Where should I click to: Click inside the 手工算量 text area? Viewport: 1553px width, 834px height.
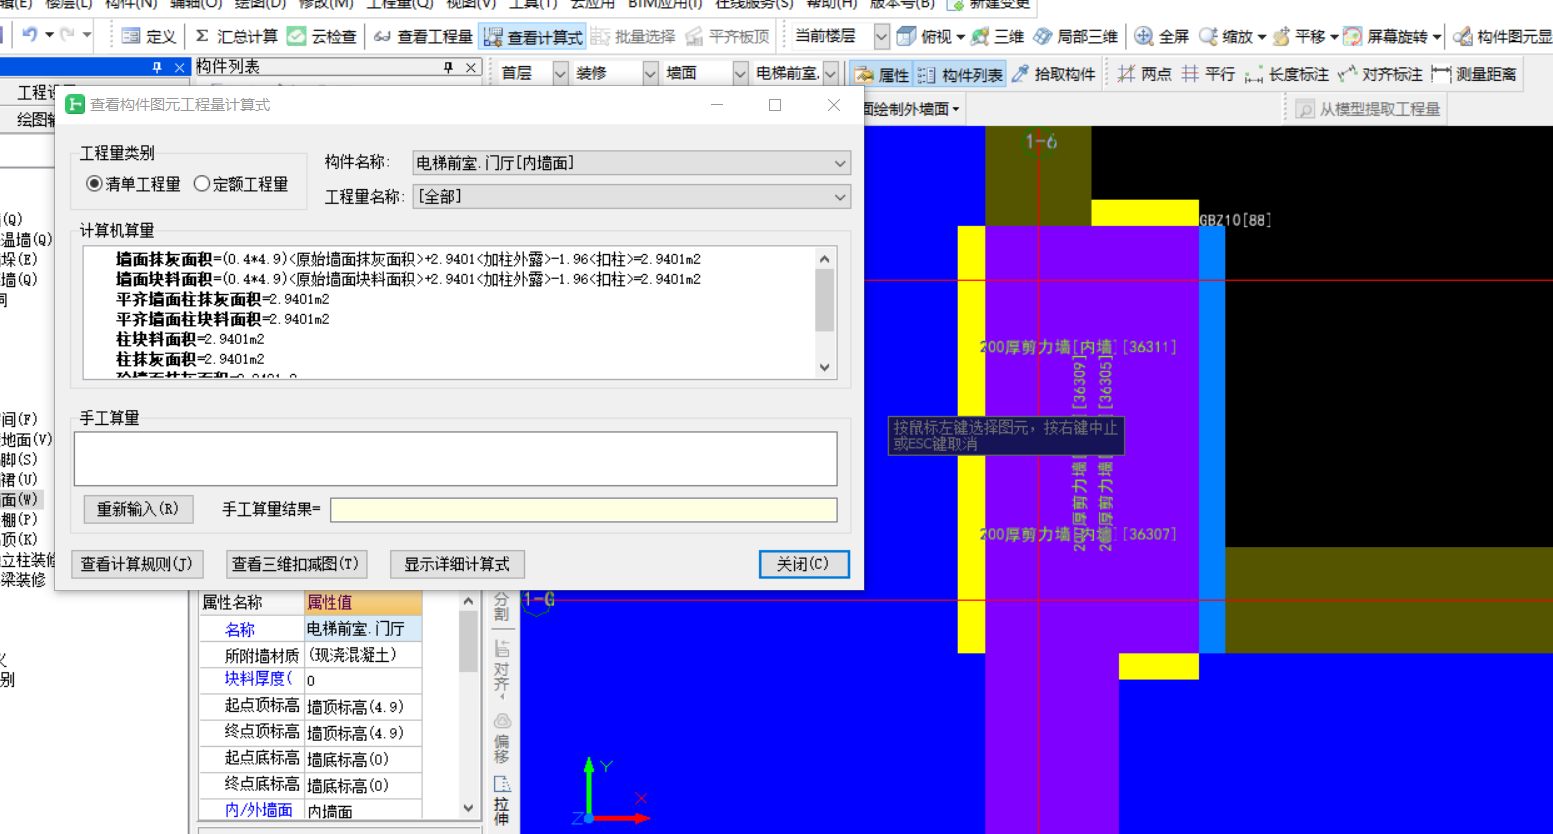[455, 459]
